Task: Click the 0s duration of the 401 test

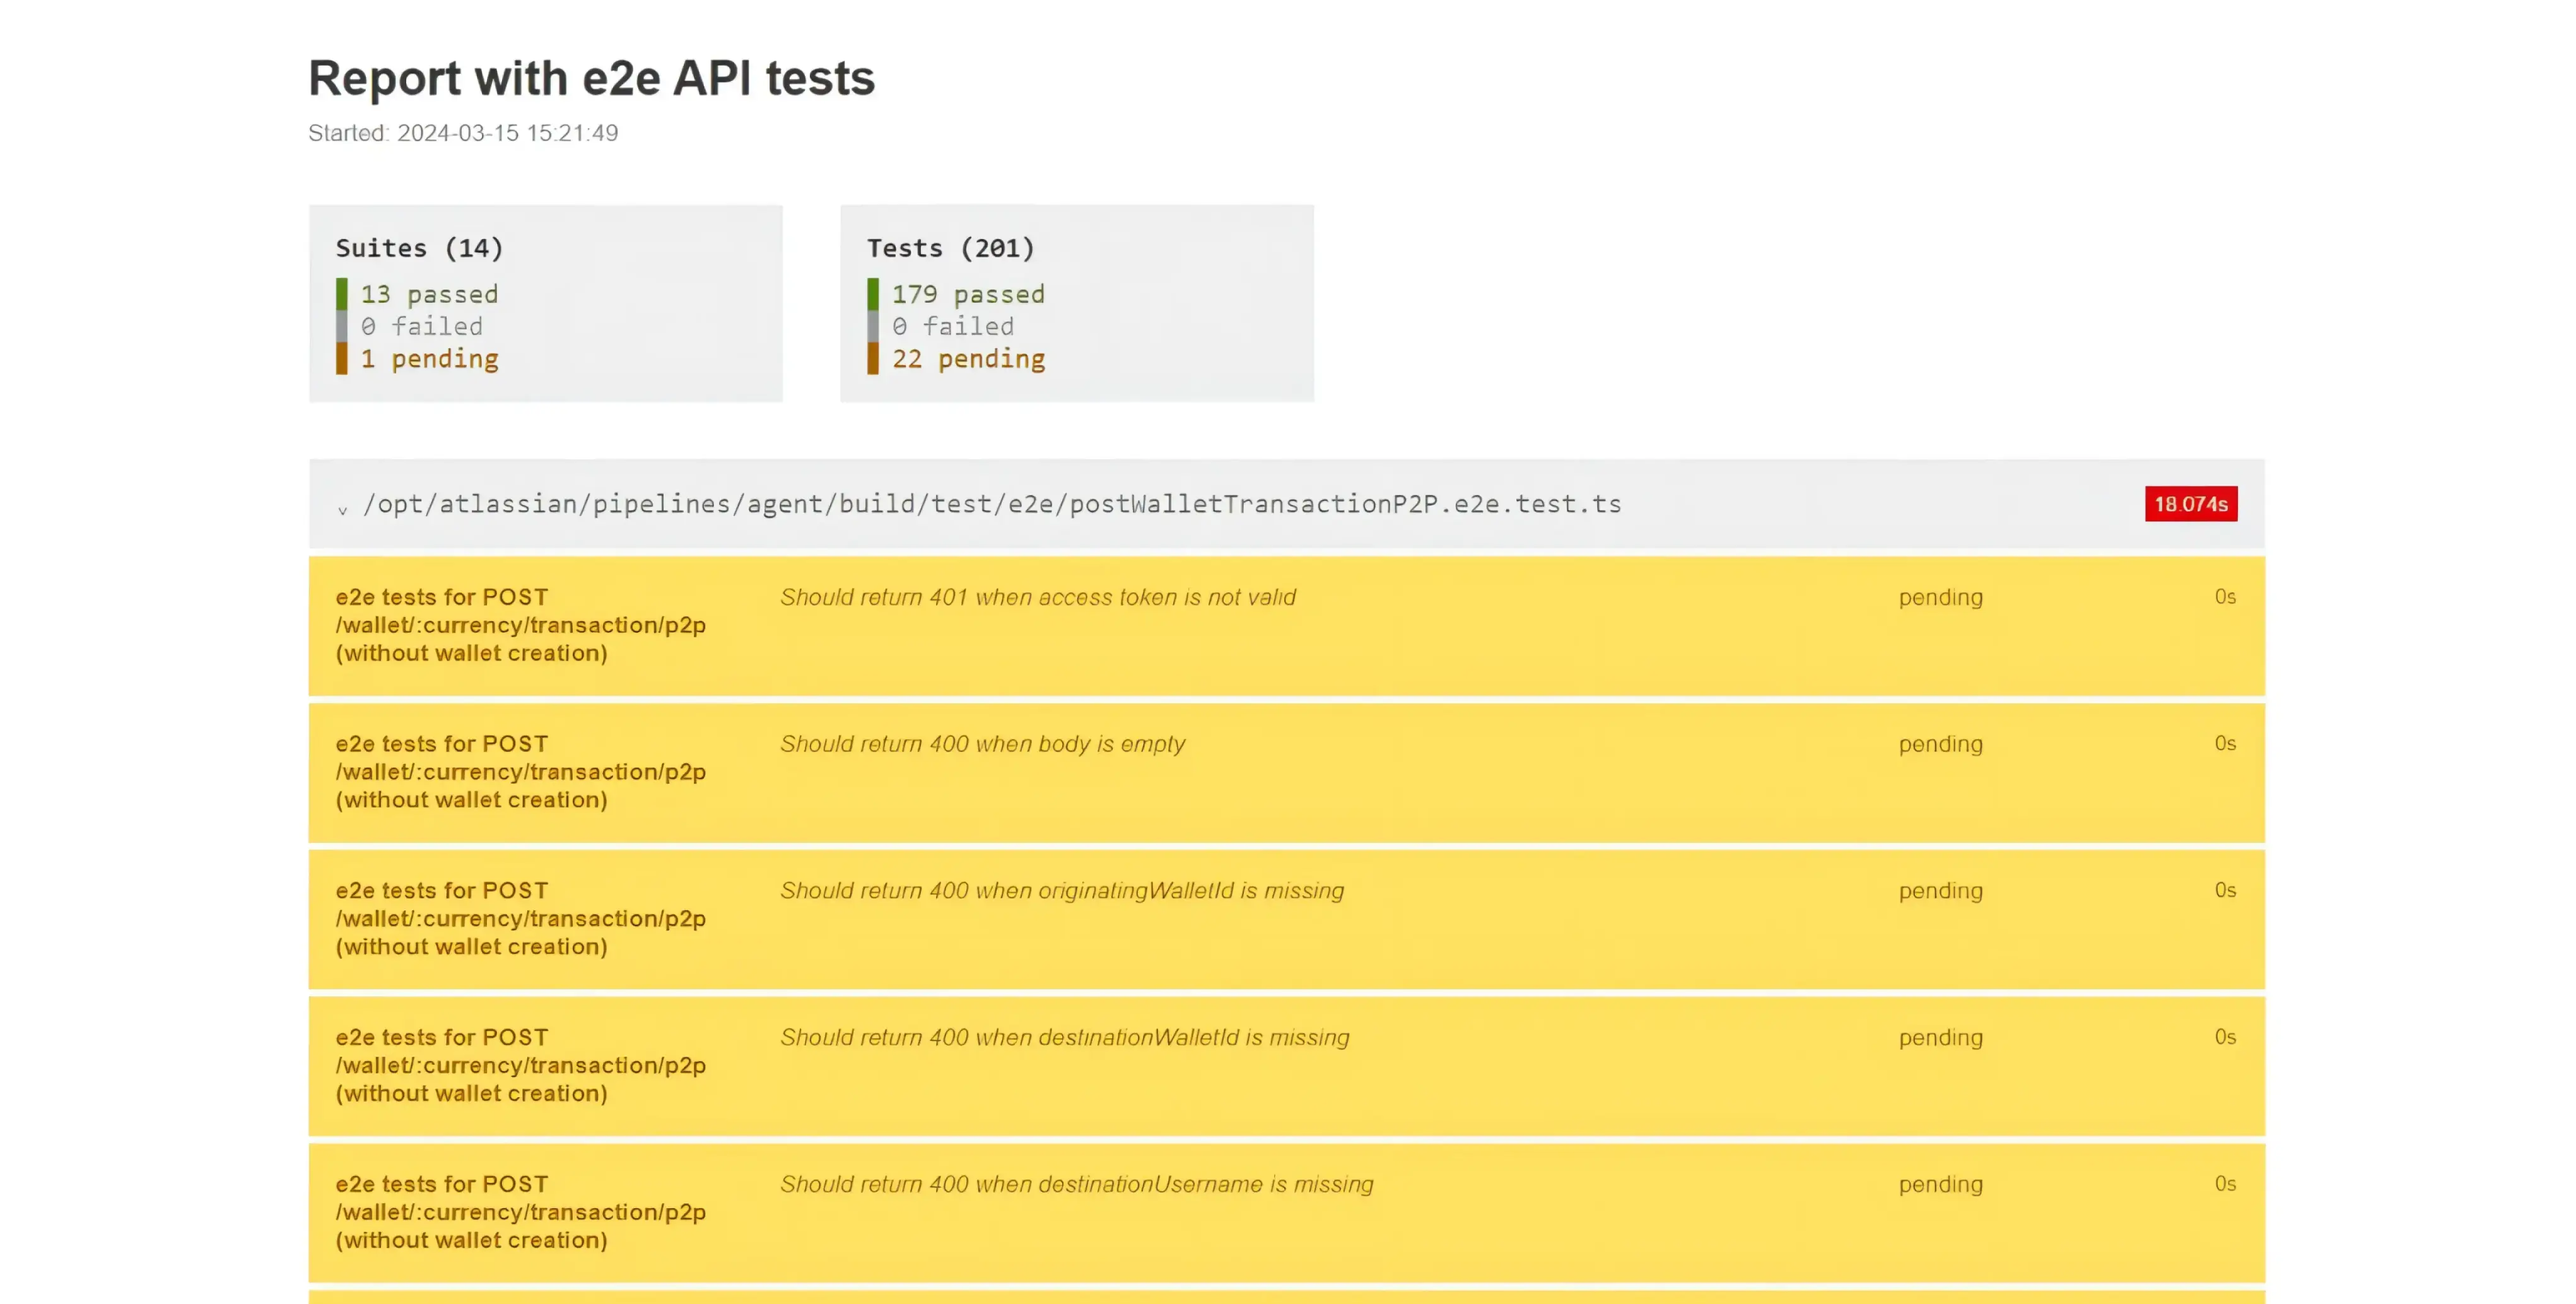Action: tap(2224, 597)
